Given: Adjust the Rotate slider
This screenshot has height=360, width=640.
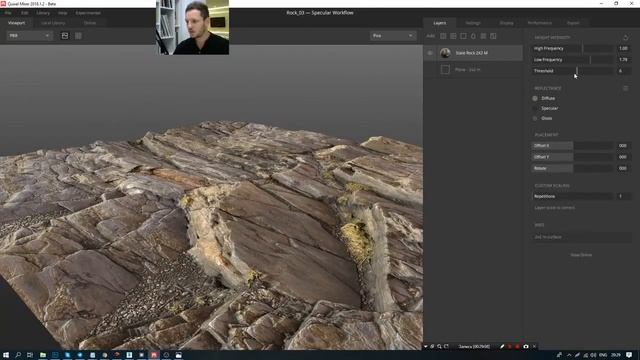Looking at the screenshot, I should pyautogui.click(x=572, y=168).
